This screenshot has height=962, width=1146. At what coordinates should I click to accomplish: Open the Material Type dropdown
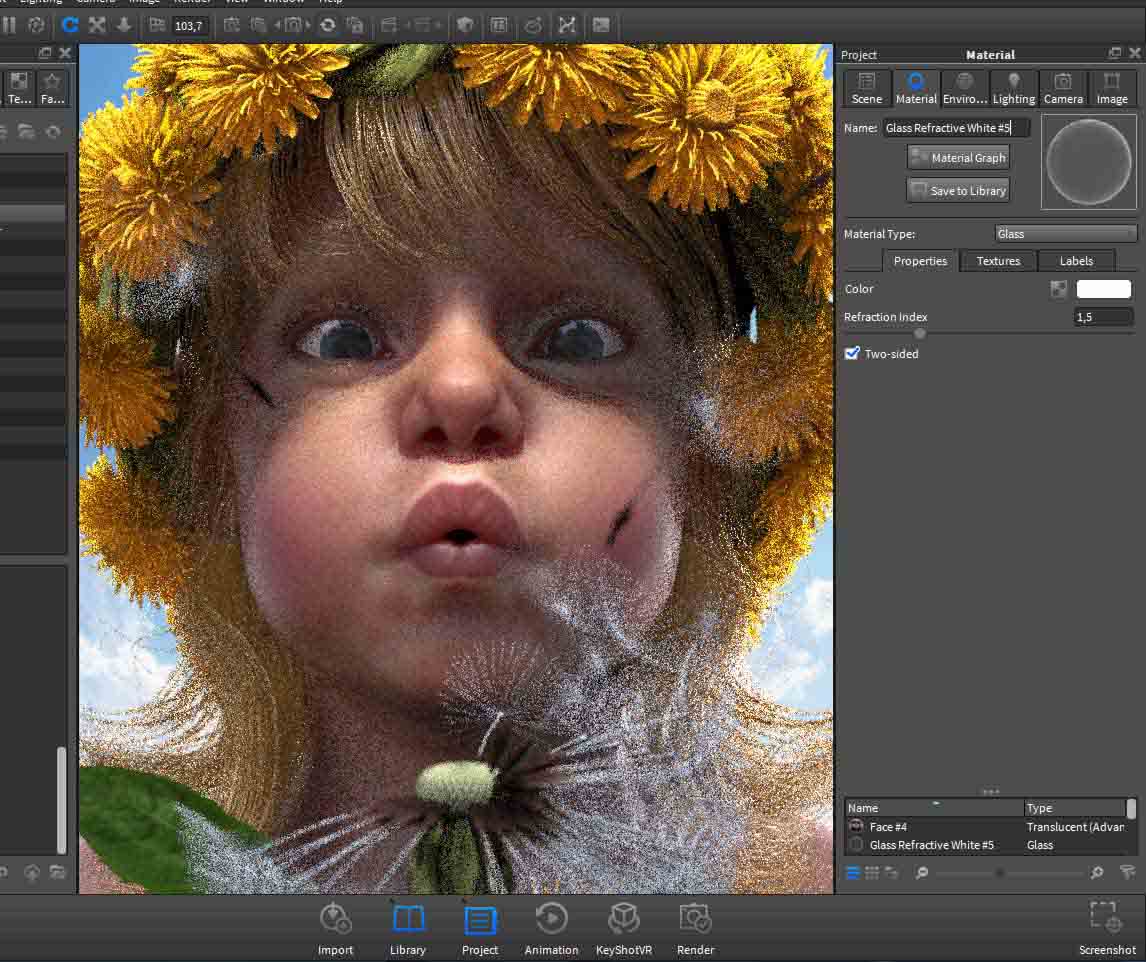click(1066, 234)
